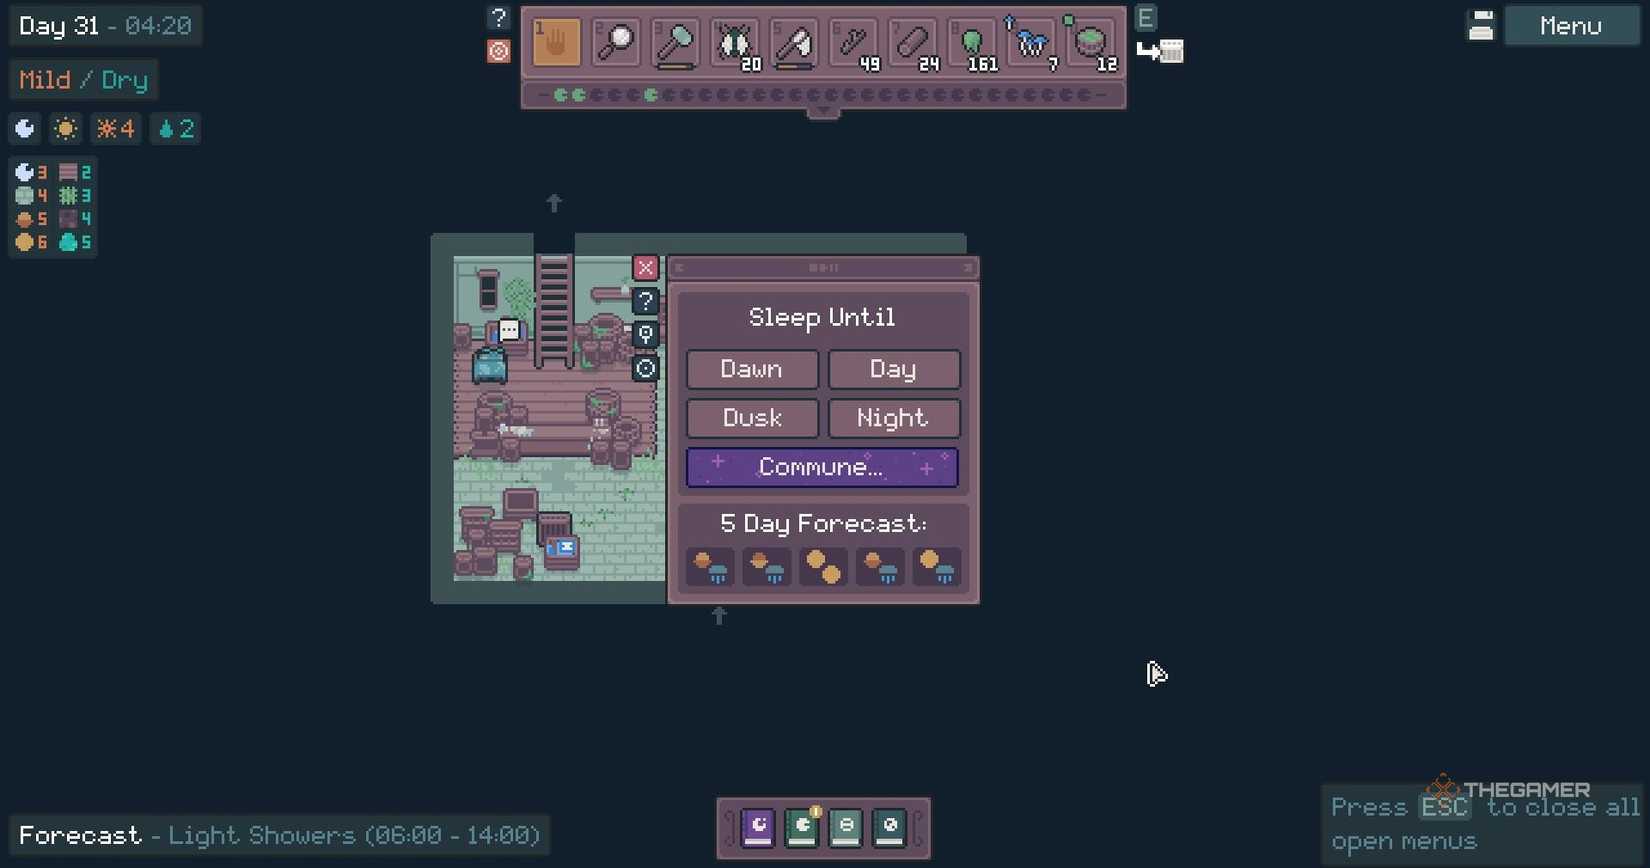Open the inventory with the E button
1650x868 pixels.
pyautogui.click(x=1146, y=18)
